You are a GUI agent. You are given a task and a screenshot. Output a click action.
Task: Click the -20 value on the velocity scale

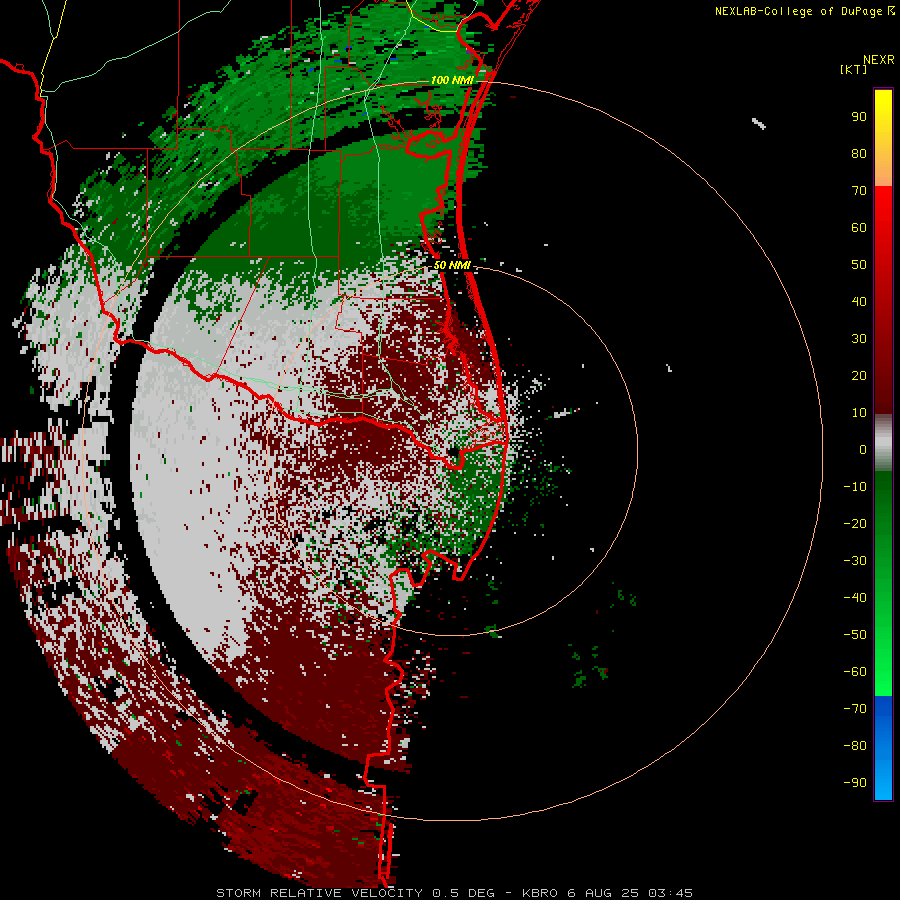(x=855, y=523)
